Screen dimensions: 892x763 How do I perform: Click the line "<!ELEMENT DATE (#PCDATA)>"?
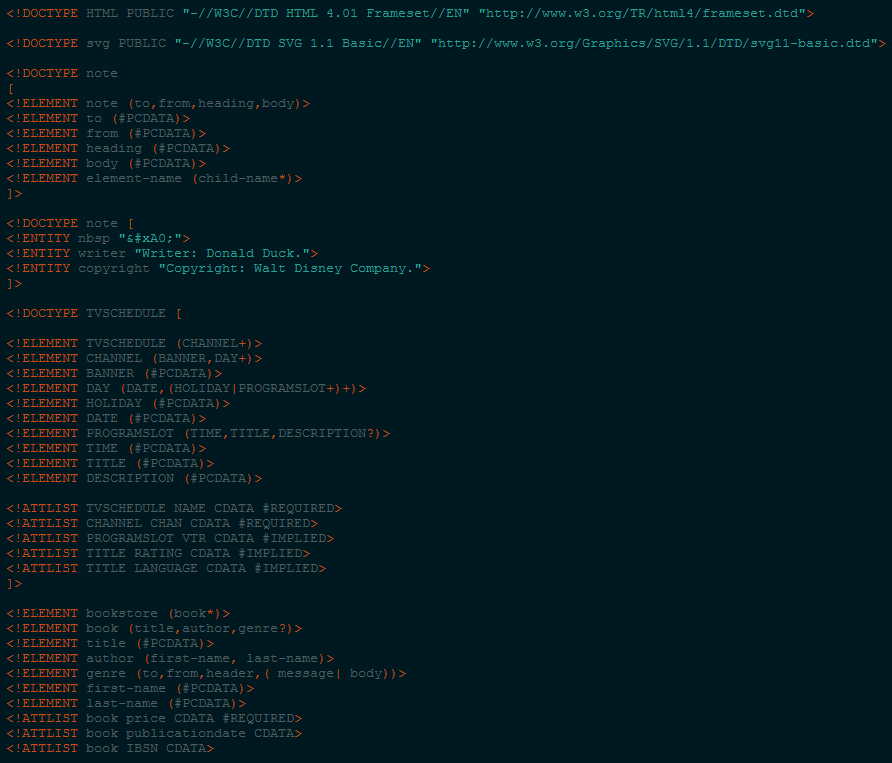click(x=106, y=418)
